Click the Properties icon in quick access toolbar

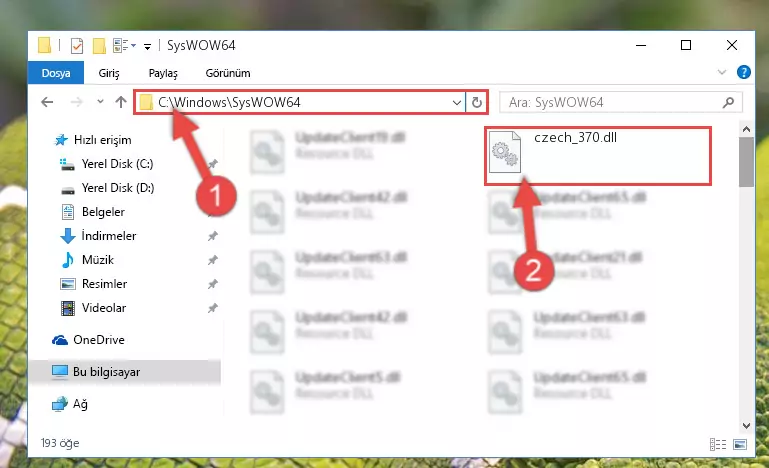click(77, 46)
